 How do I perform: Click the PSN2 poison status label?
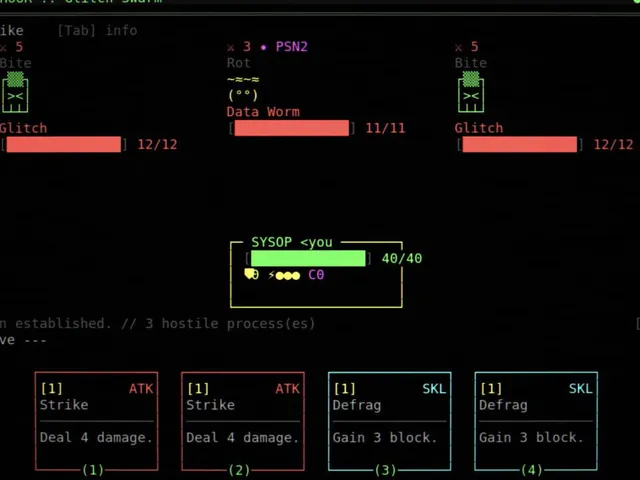tap(291, 47)
